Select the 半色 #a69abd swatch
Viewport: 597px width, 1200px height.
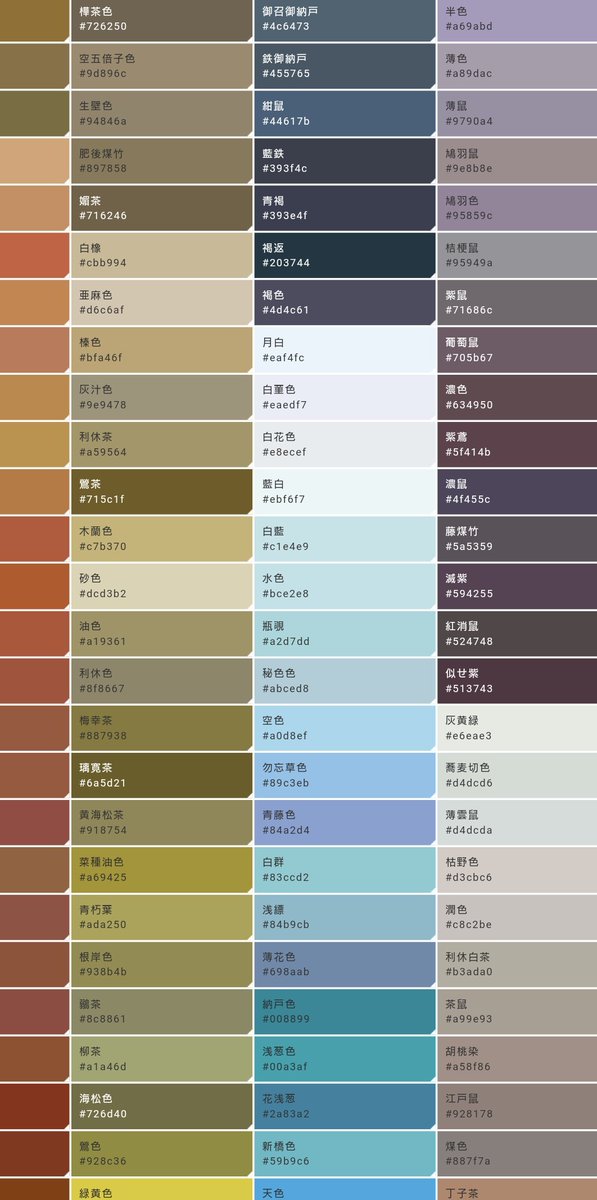[x=517, y=20]
